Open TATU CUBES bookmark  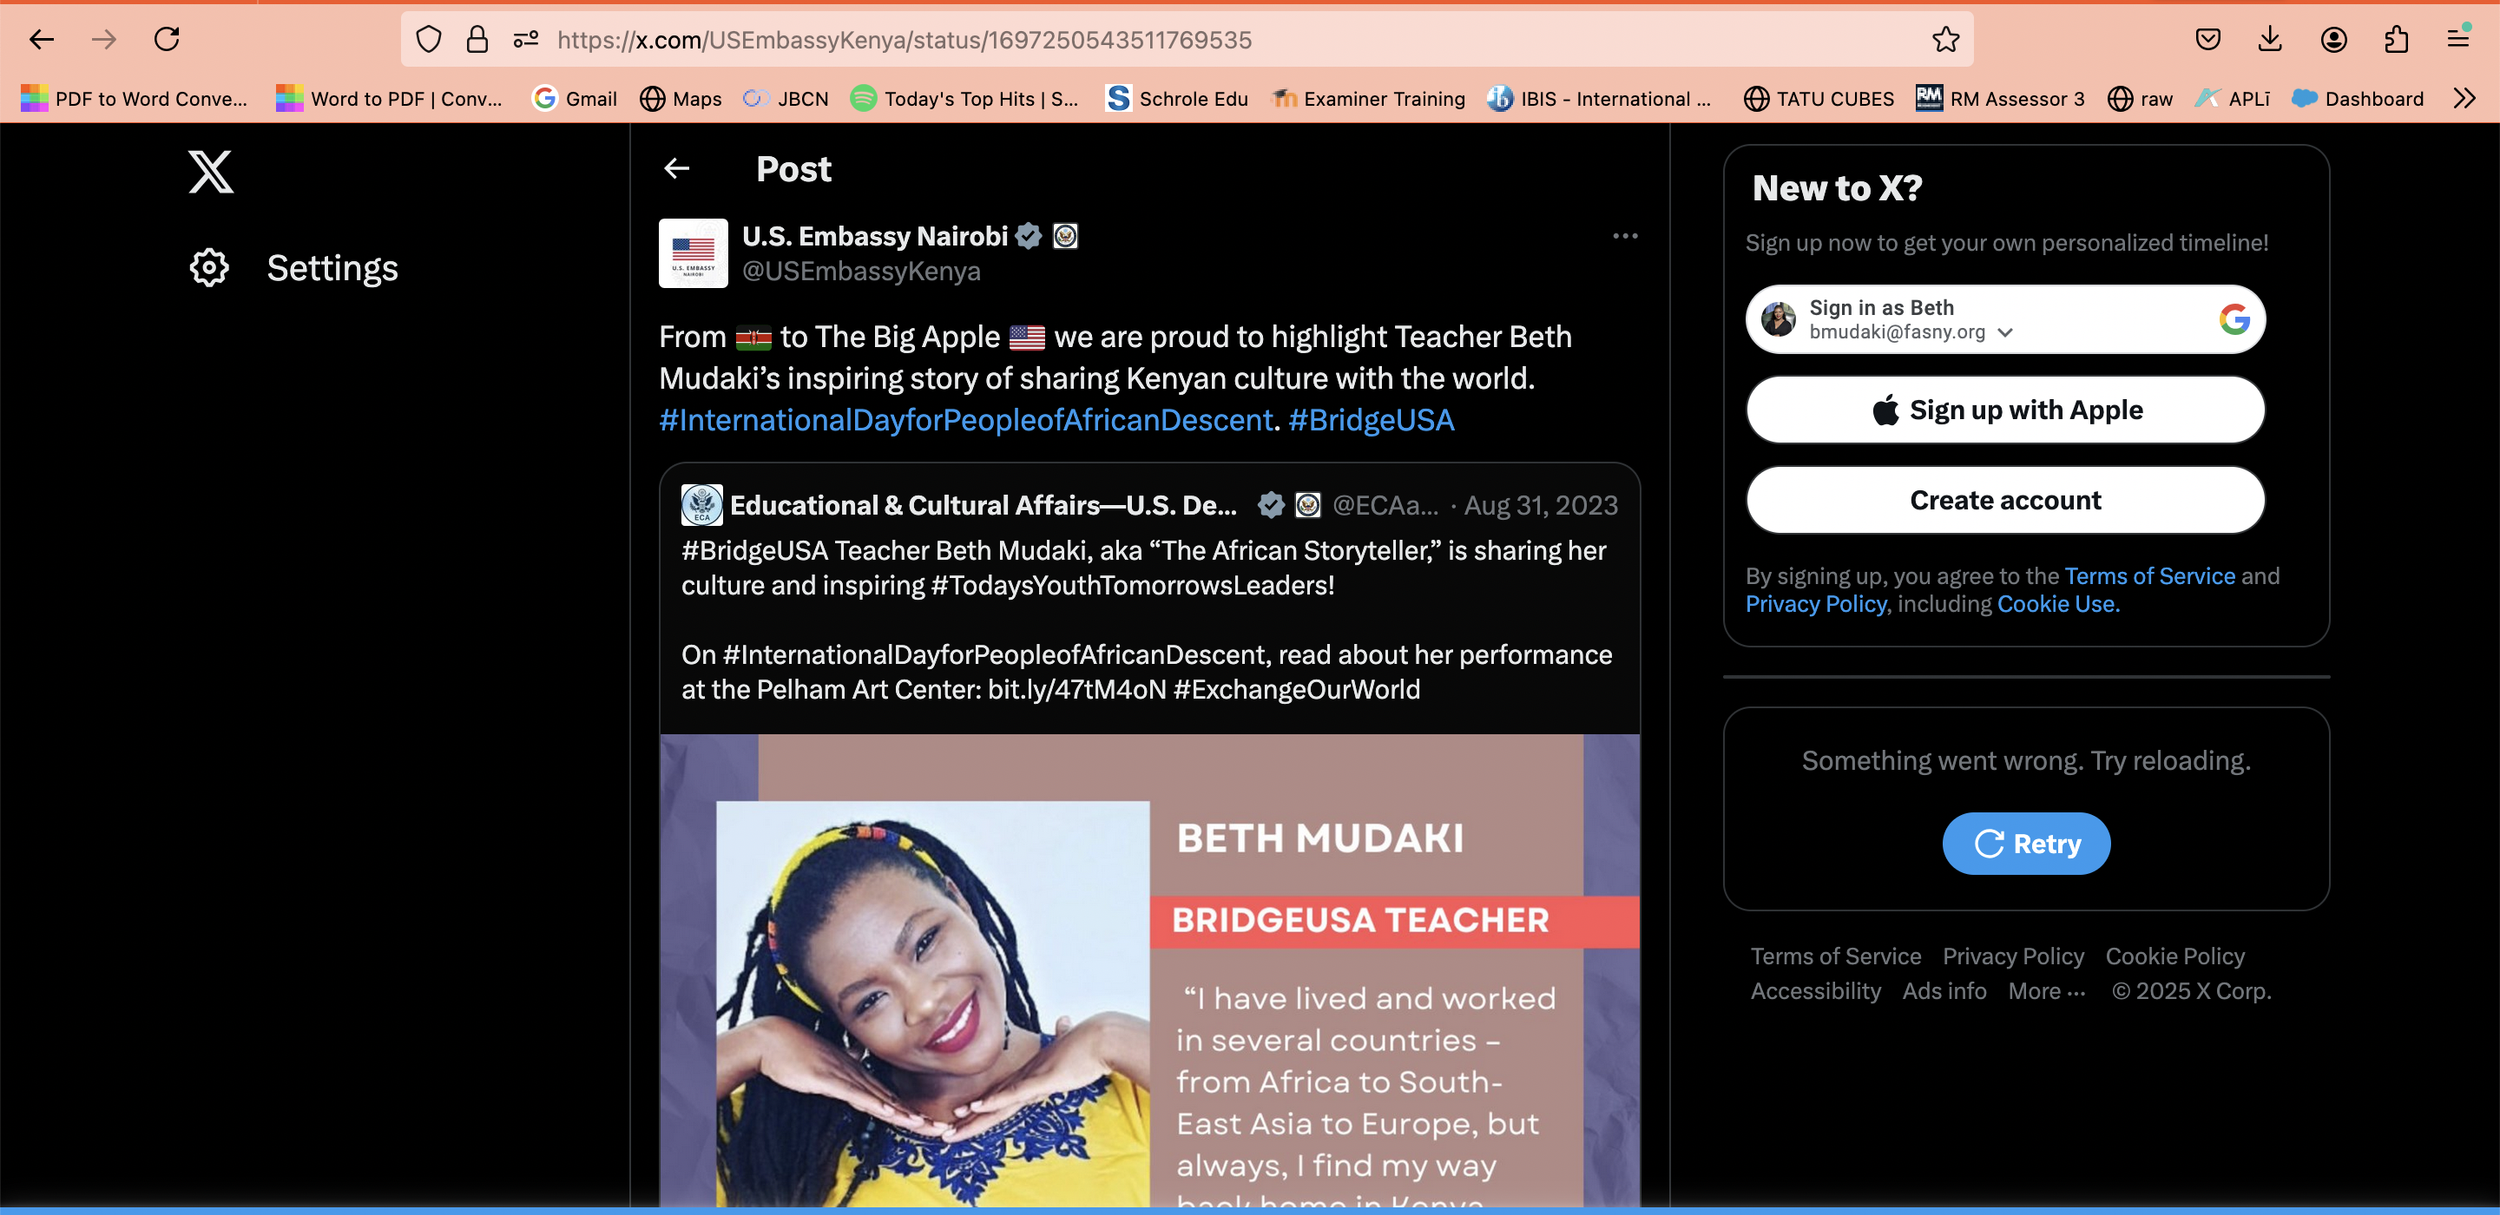[x=1819, y=98]
